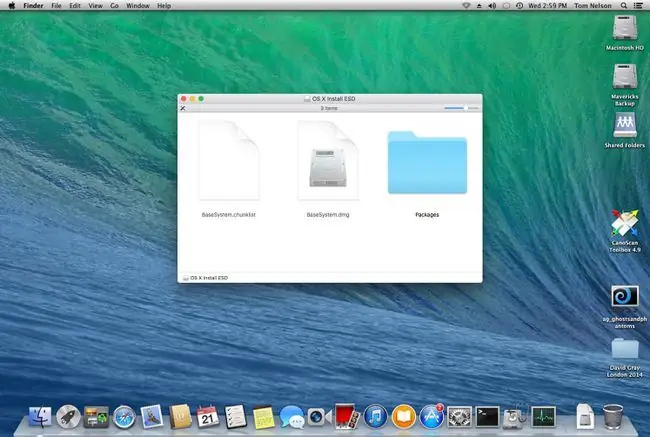Open the Time Machine menu bar icon
The height and width of the screenshot is (437, 650).
click(519, 6)
